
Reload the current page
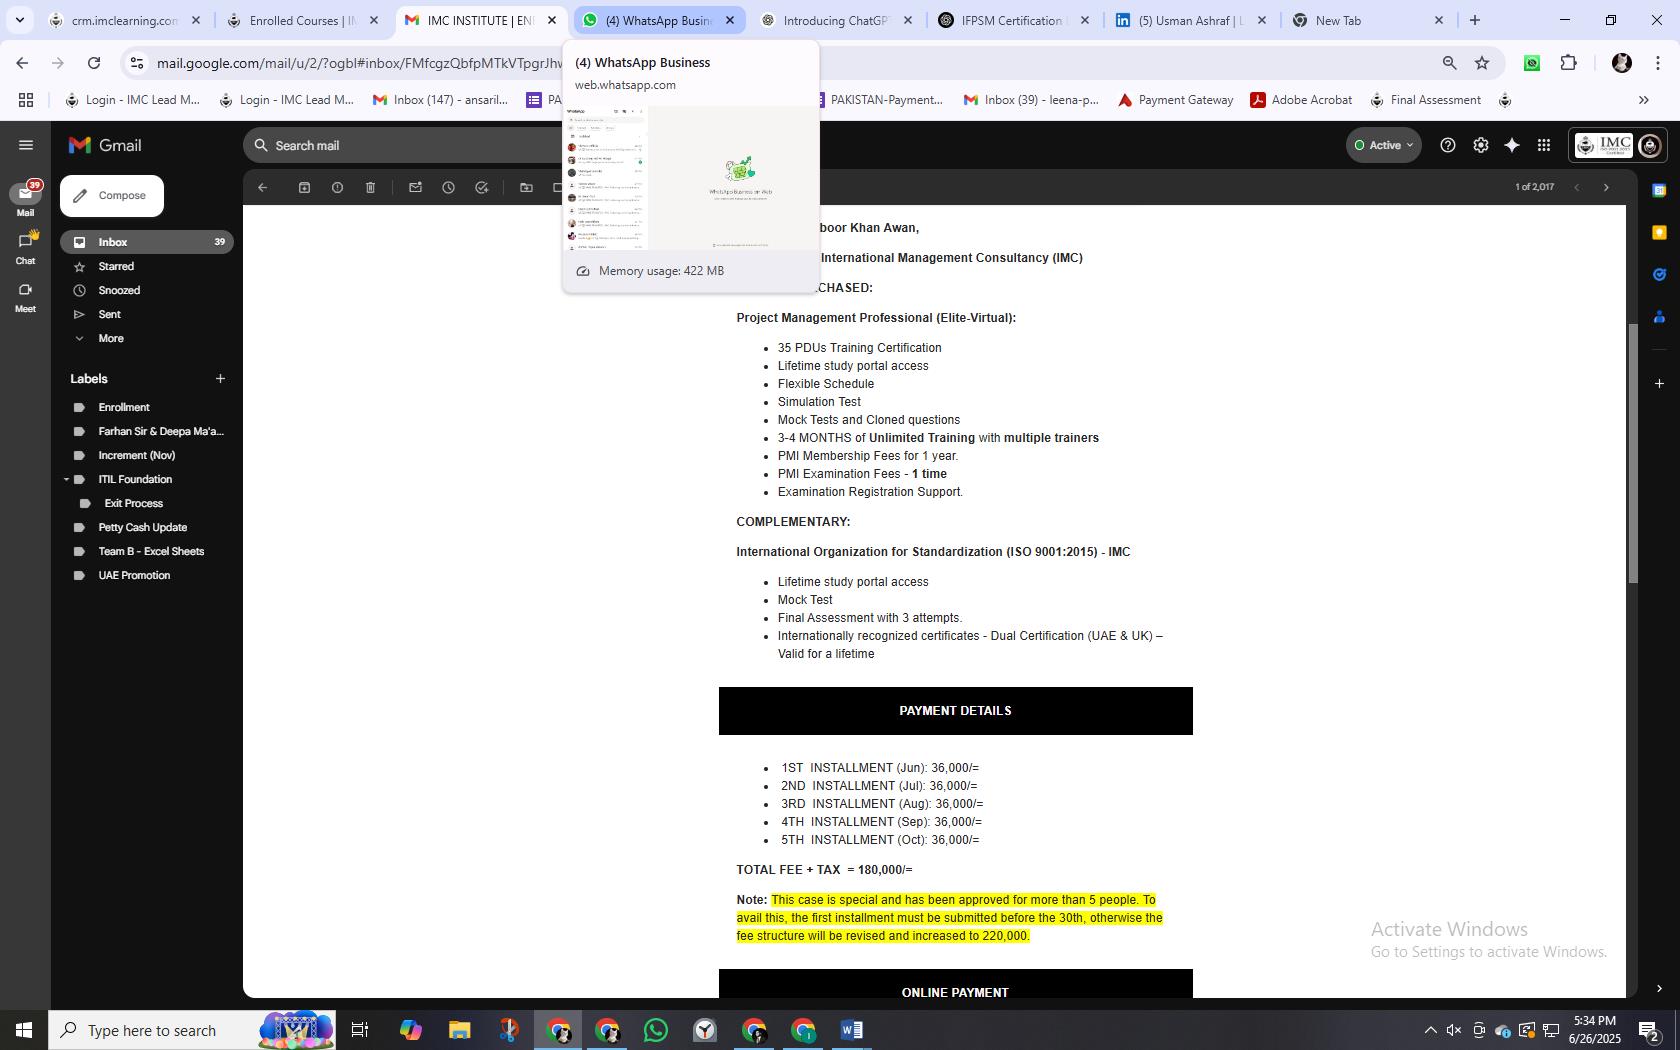click(x=94, y=63)
